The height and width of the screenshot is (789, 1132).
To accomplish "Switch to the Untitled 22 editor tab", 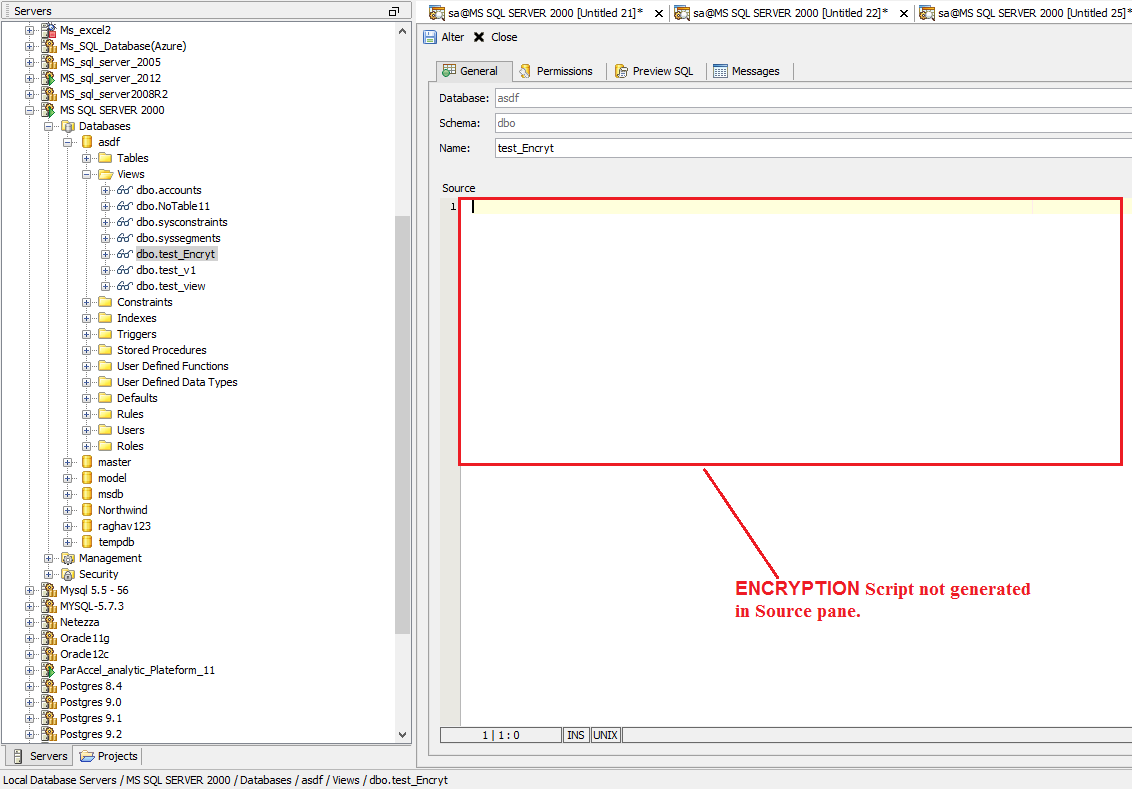I will pos(790,13).
